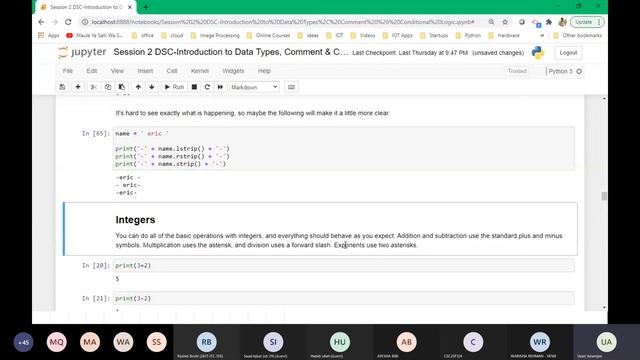Open the View menu
640x360 pixels.
click(117, 71)
